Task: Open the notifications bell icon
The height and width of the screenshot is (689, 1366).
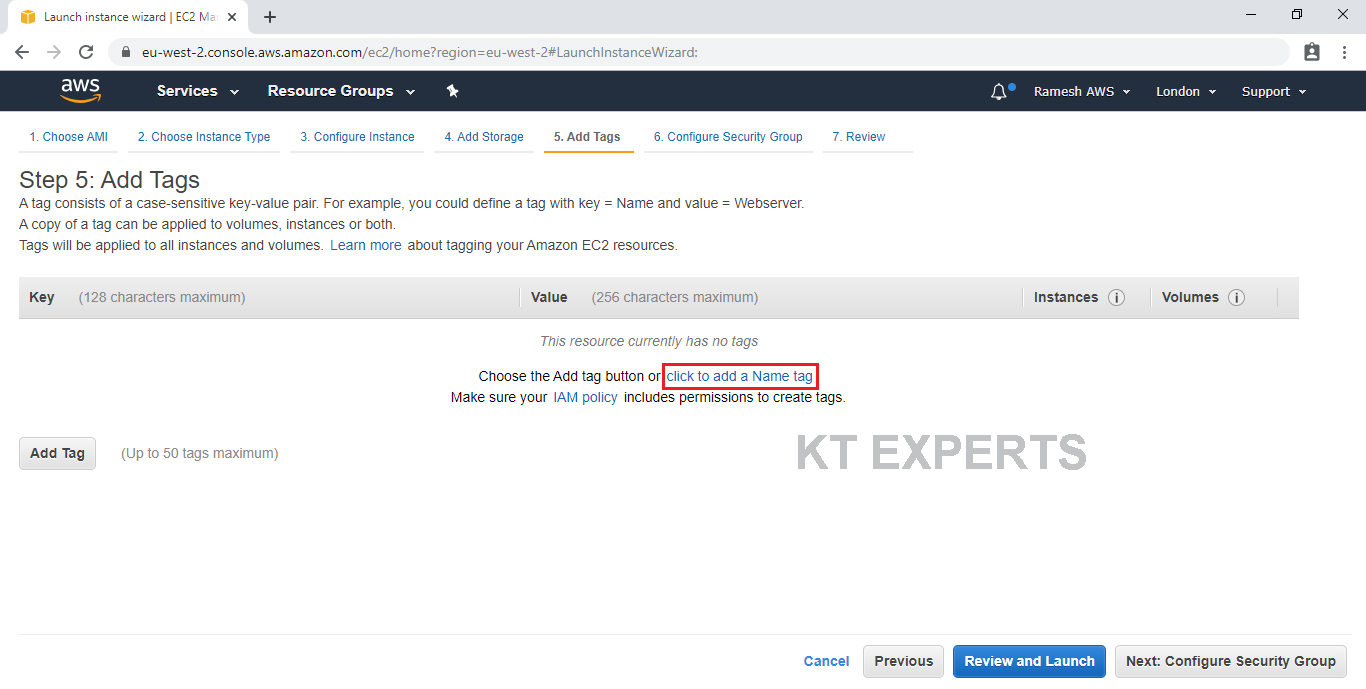Action: click(x=999, y=91)
